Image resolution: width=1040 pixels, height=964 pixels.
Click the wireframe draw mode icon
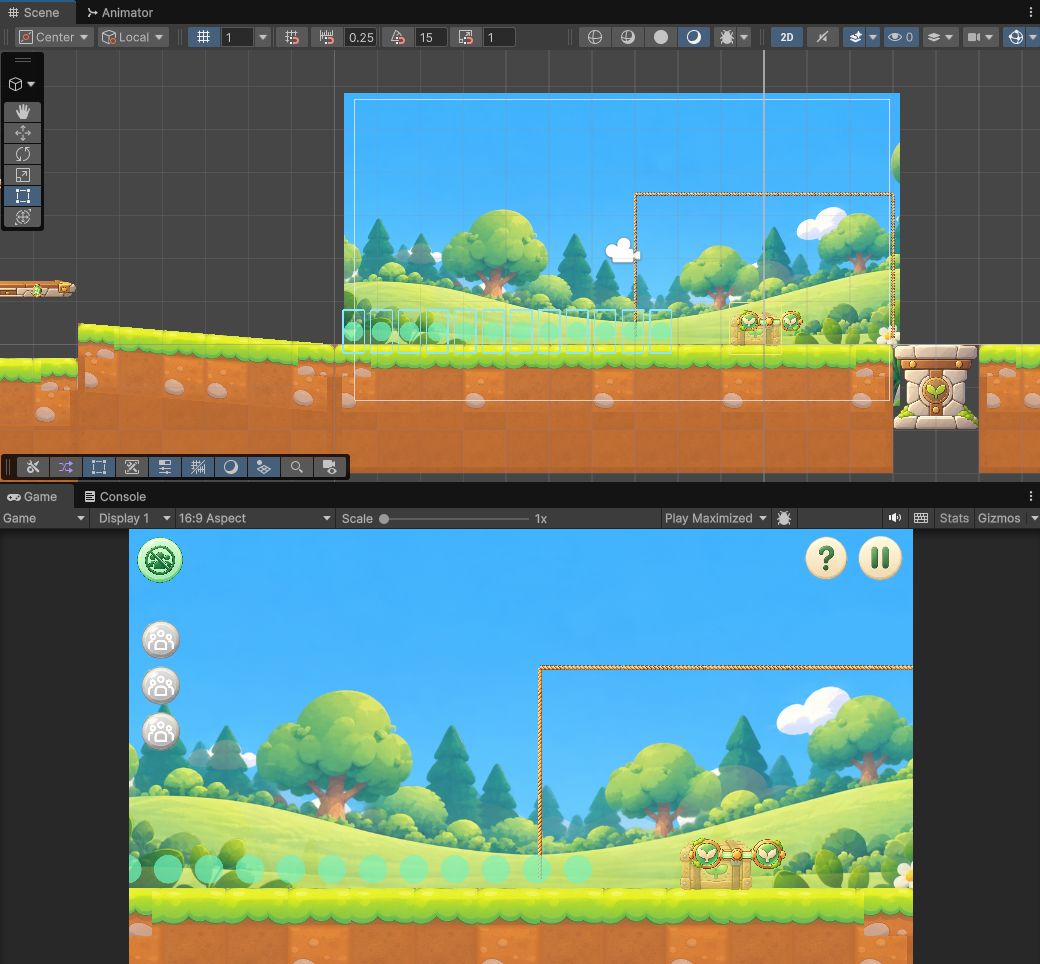coord(595,37)
